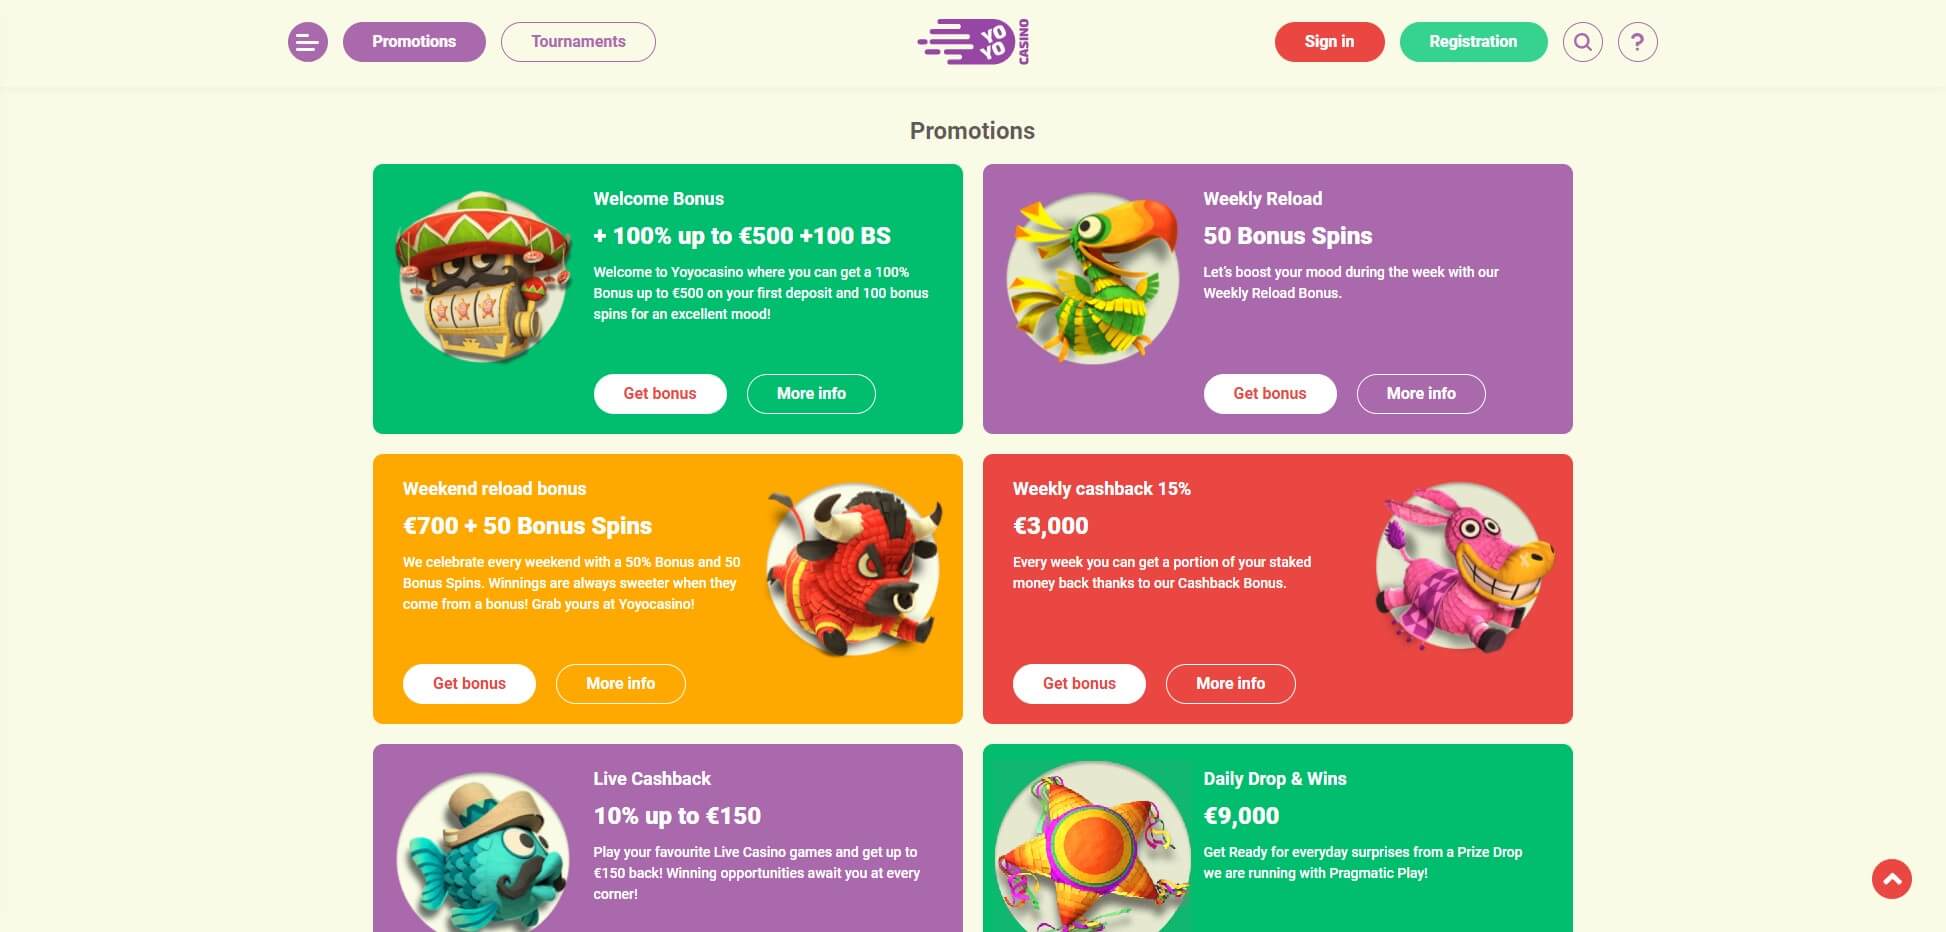Click the star piñata image
The image size is (1946, 932).
[x=1092, y=853]
